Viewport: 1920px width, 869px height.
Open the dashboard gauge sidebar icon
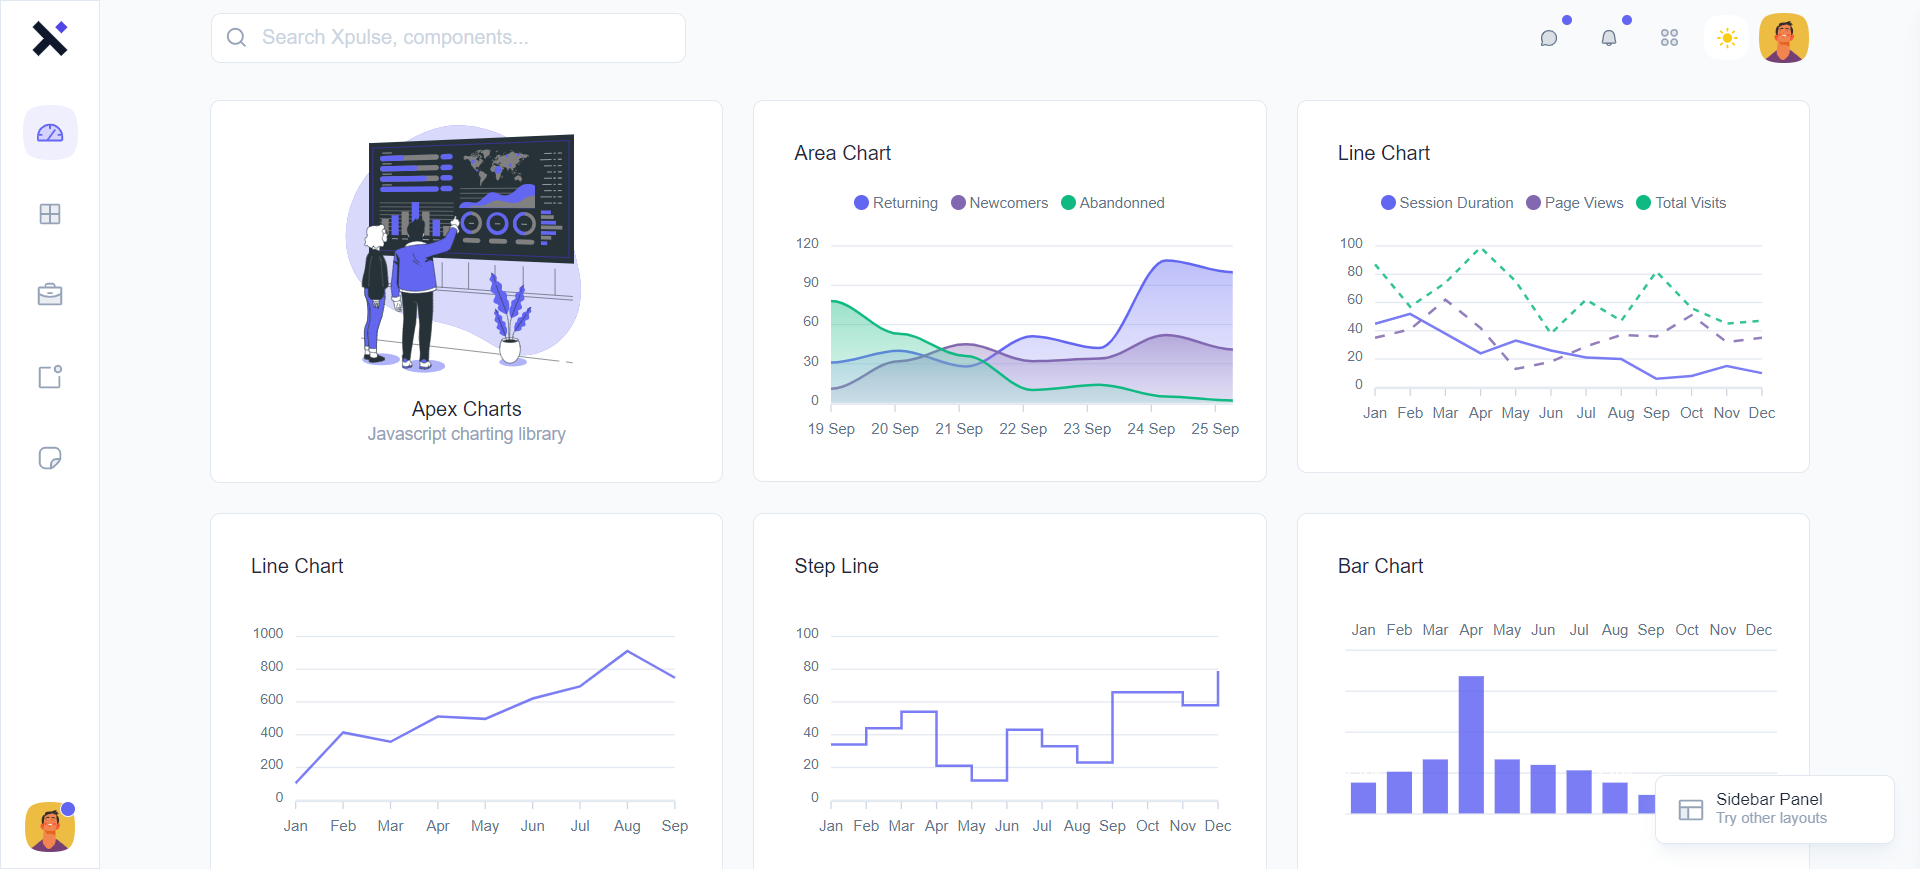[x=50, y=133]
